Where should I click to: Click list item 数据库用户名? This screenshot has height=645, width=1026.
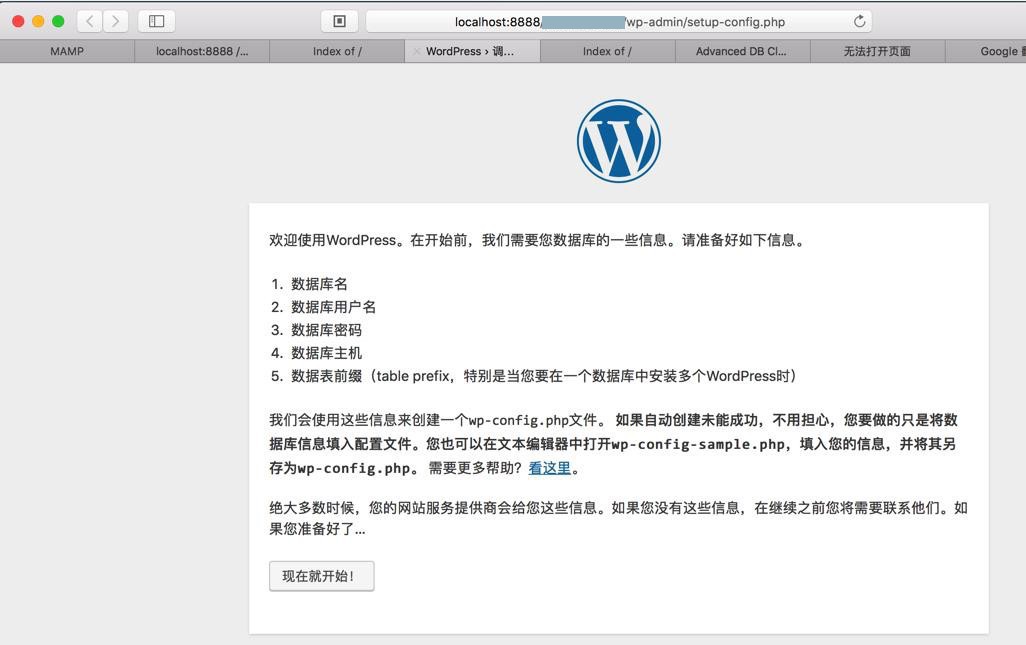(334, 307)
